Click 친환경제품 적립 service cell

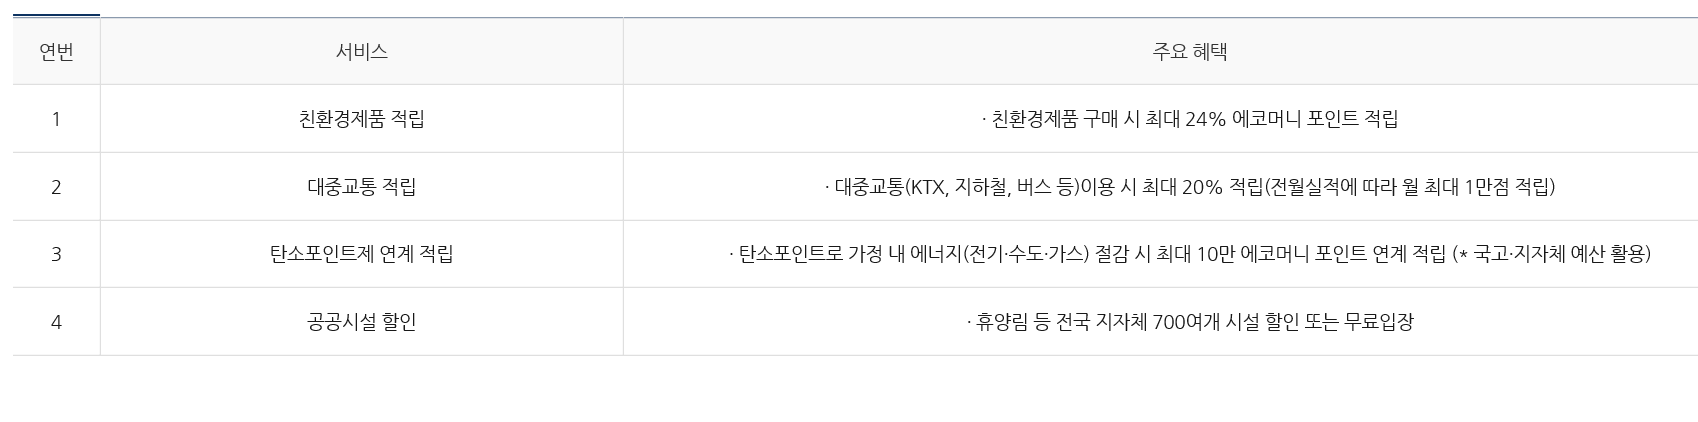point(362,119)
